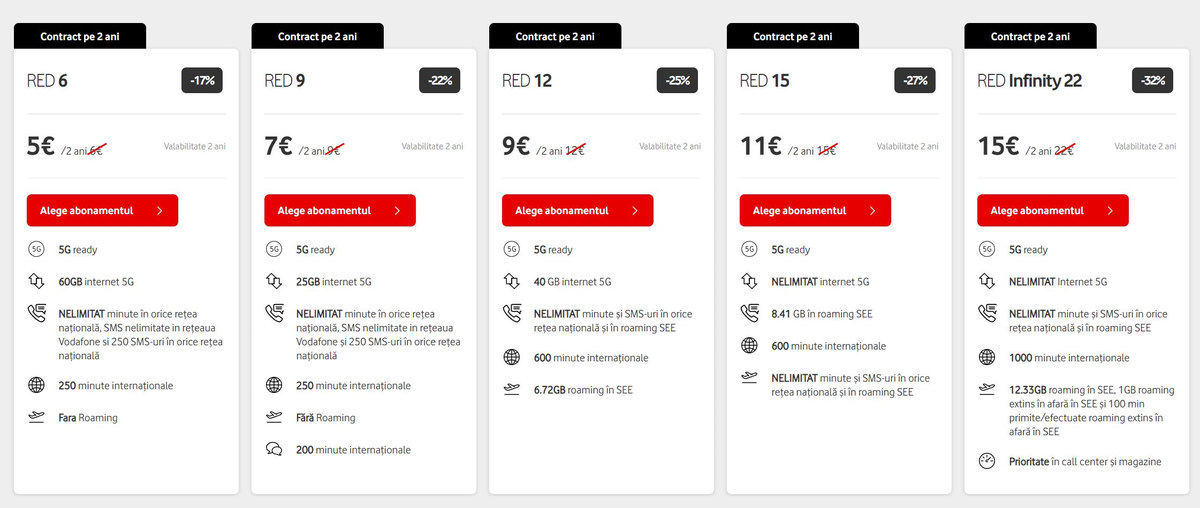The width and height of the screenshot is (1200, 508).
Task: Click the phone icon in RED 9 card
Action: tap(274, 314)
